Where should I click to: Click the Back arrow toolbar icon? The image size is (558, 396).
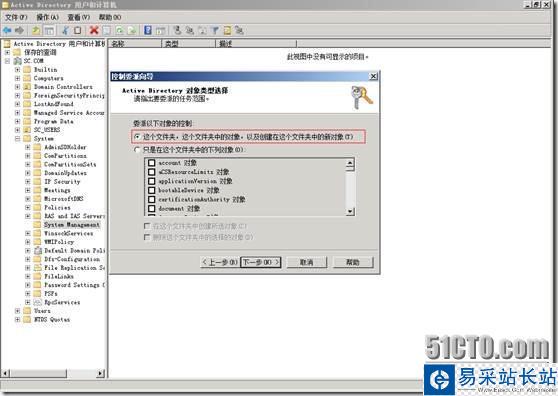tap(7, 31)
